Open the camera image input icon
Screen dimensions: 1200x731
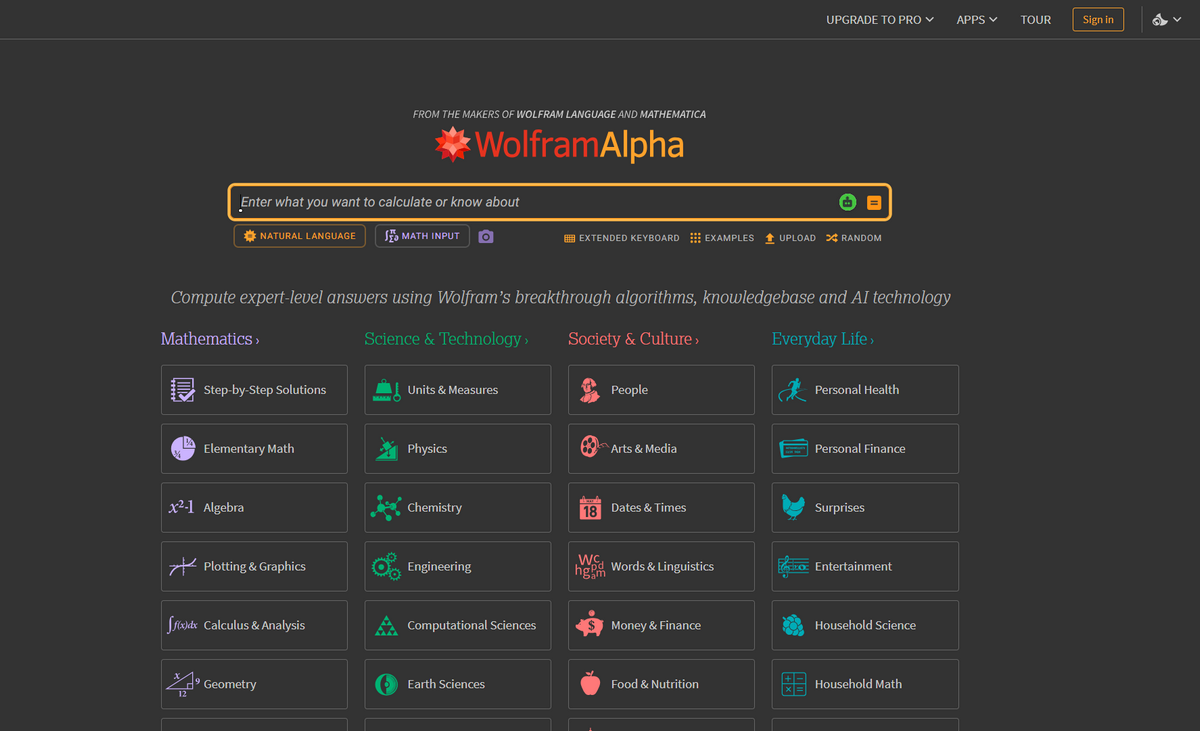click(486, 237)
